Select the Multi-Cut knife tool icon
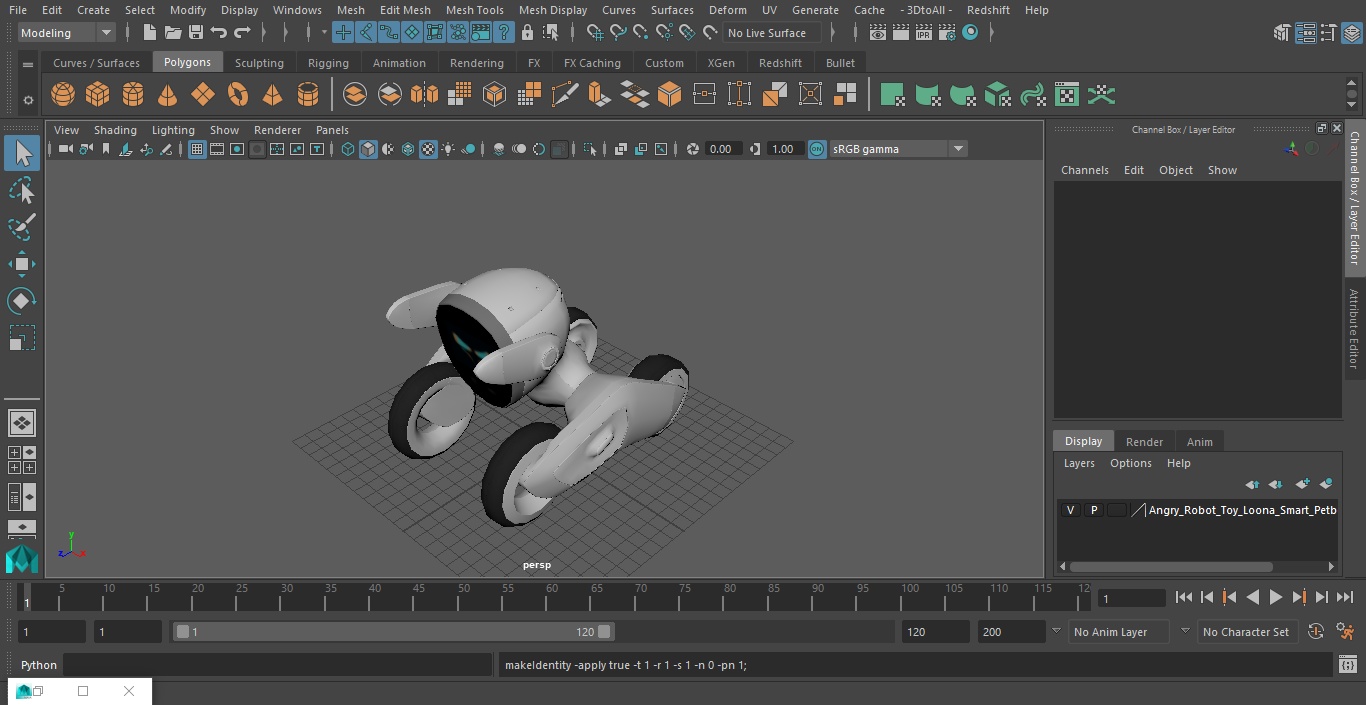The height and width of the screenshot is (705, 1366). click(564, 95)
